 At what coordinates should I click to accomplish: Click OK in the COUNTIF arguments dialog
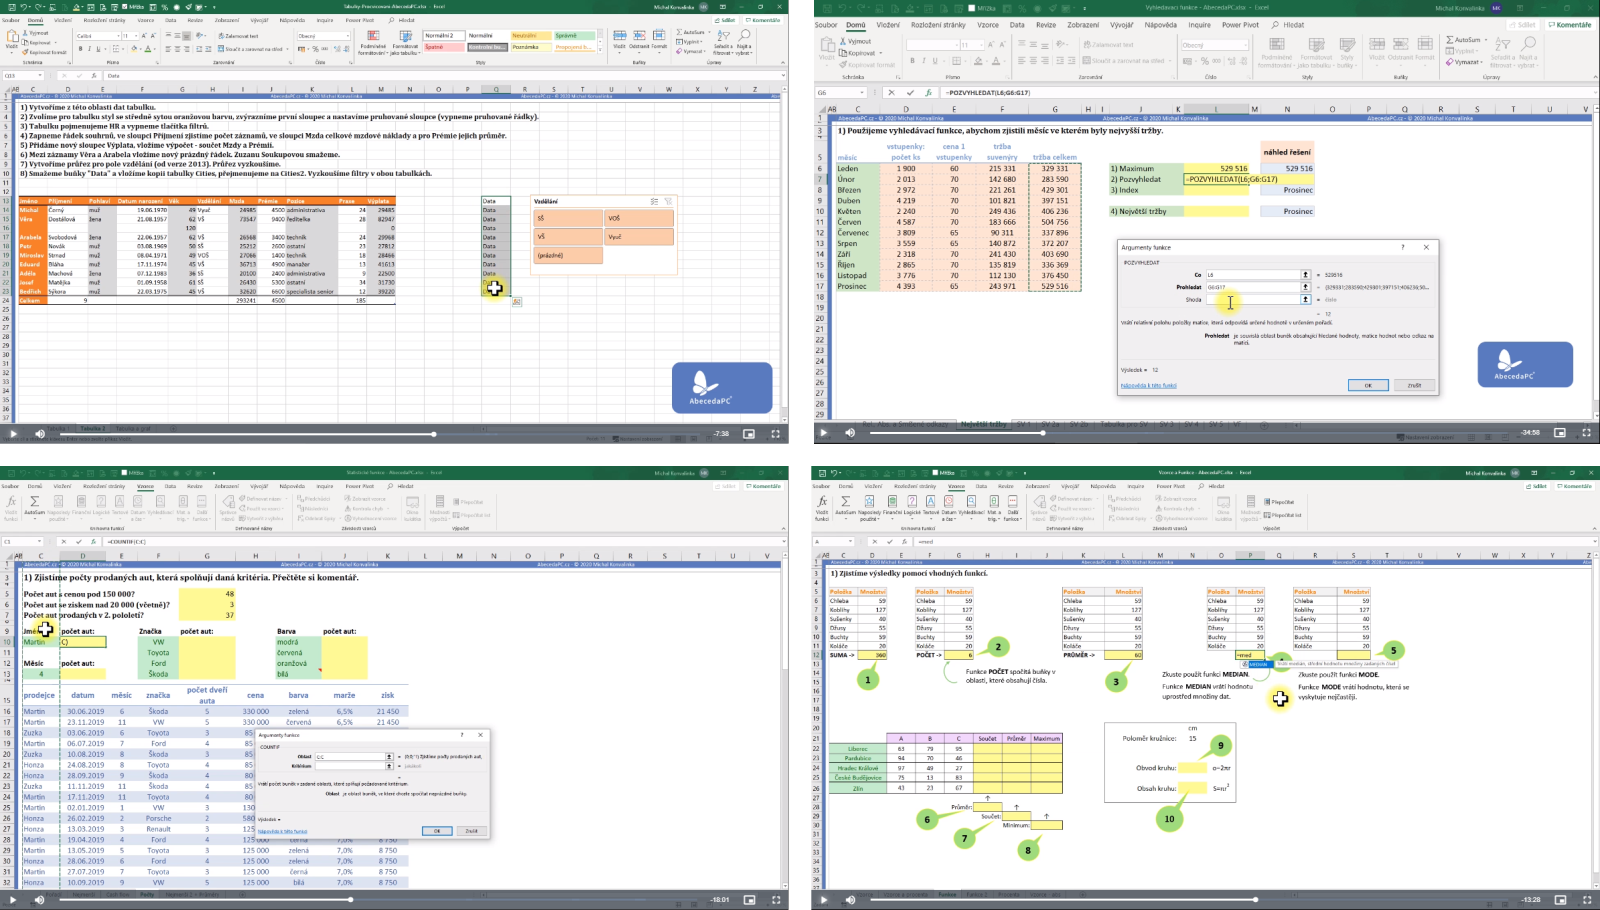click(436, 831)
